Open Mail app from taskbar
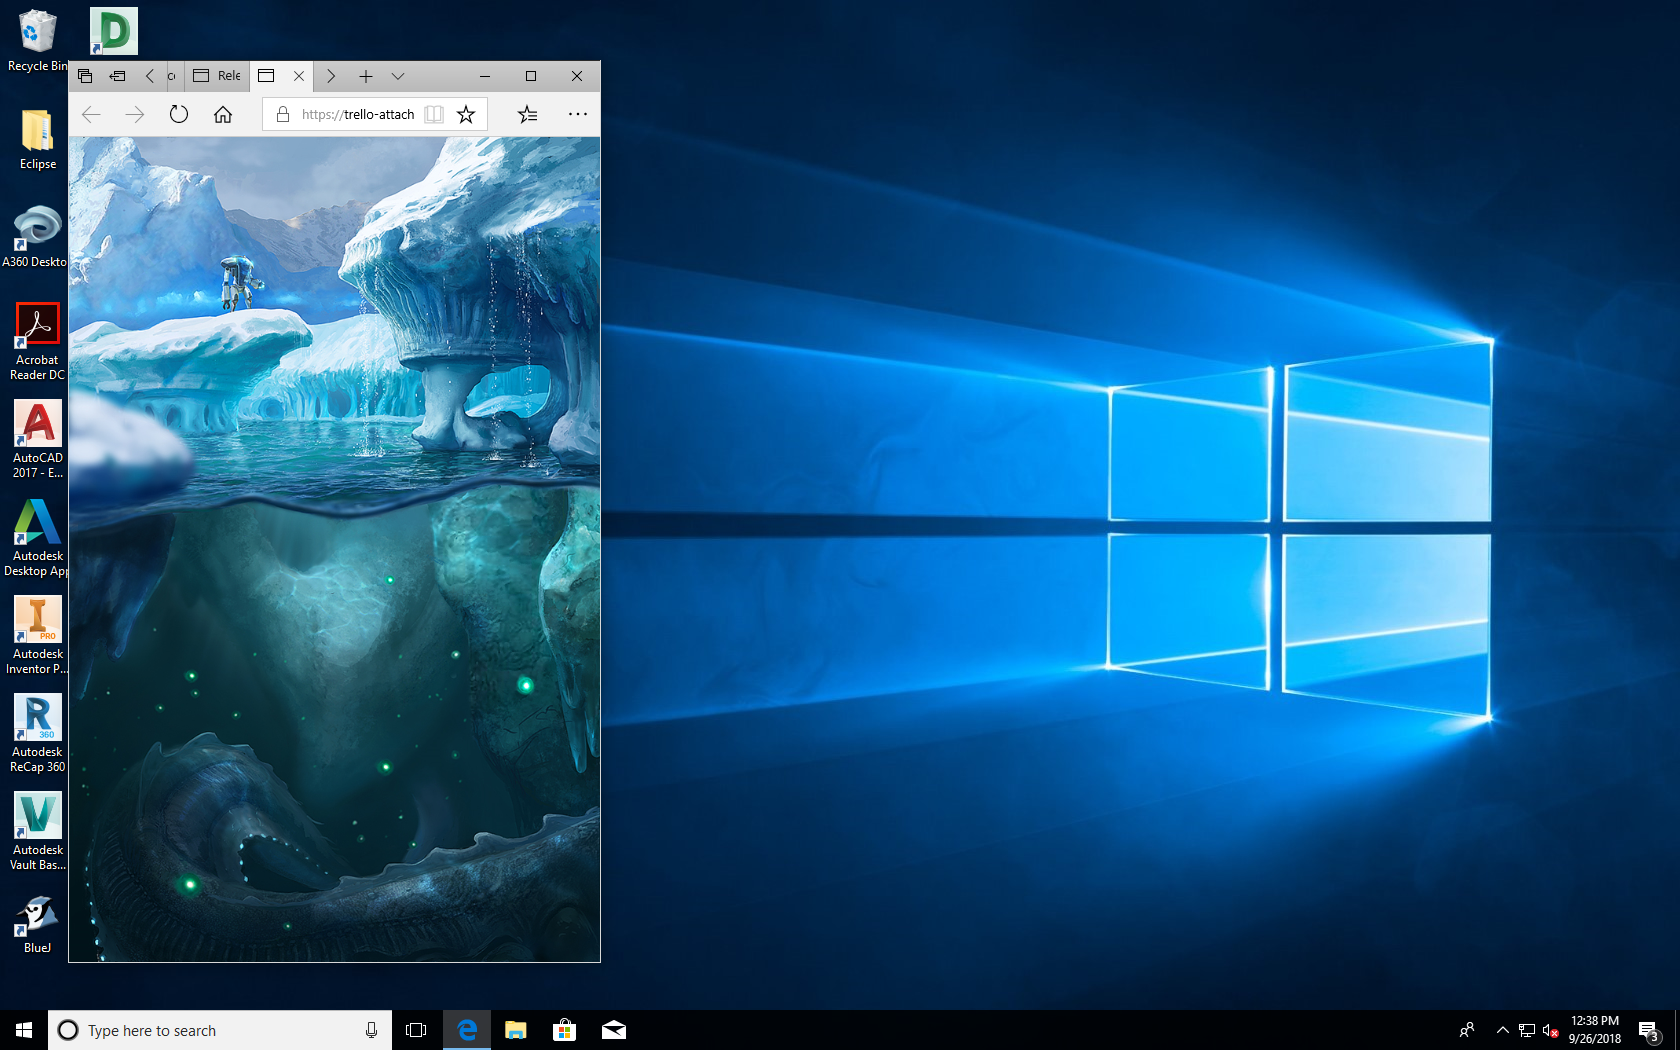 click(x=614, y=1030)
